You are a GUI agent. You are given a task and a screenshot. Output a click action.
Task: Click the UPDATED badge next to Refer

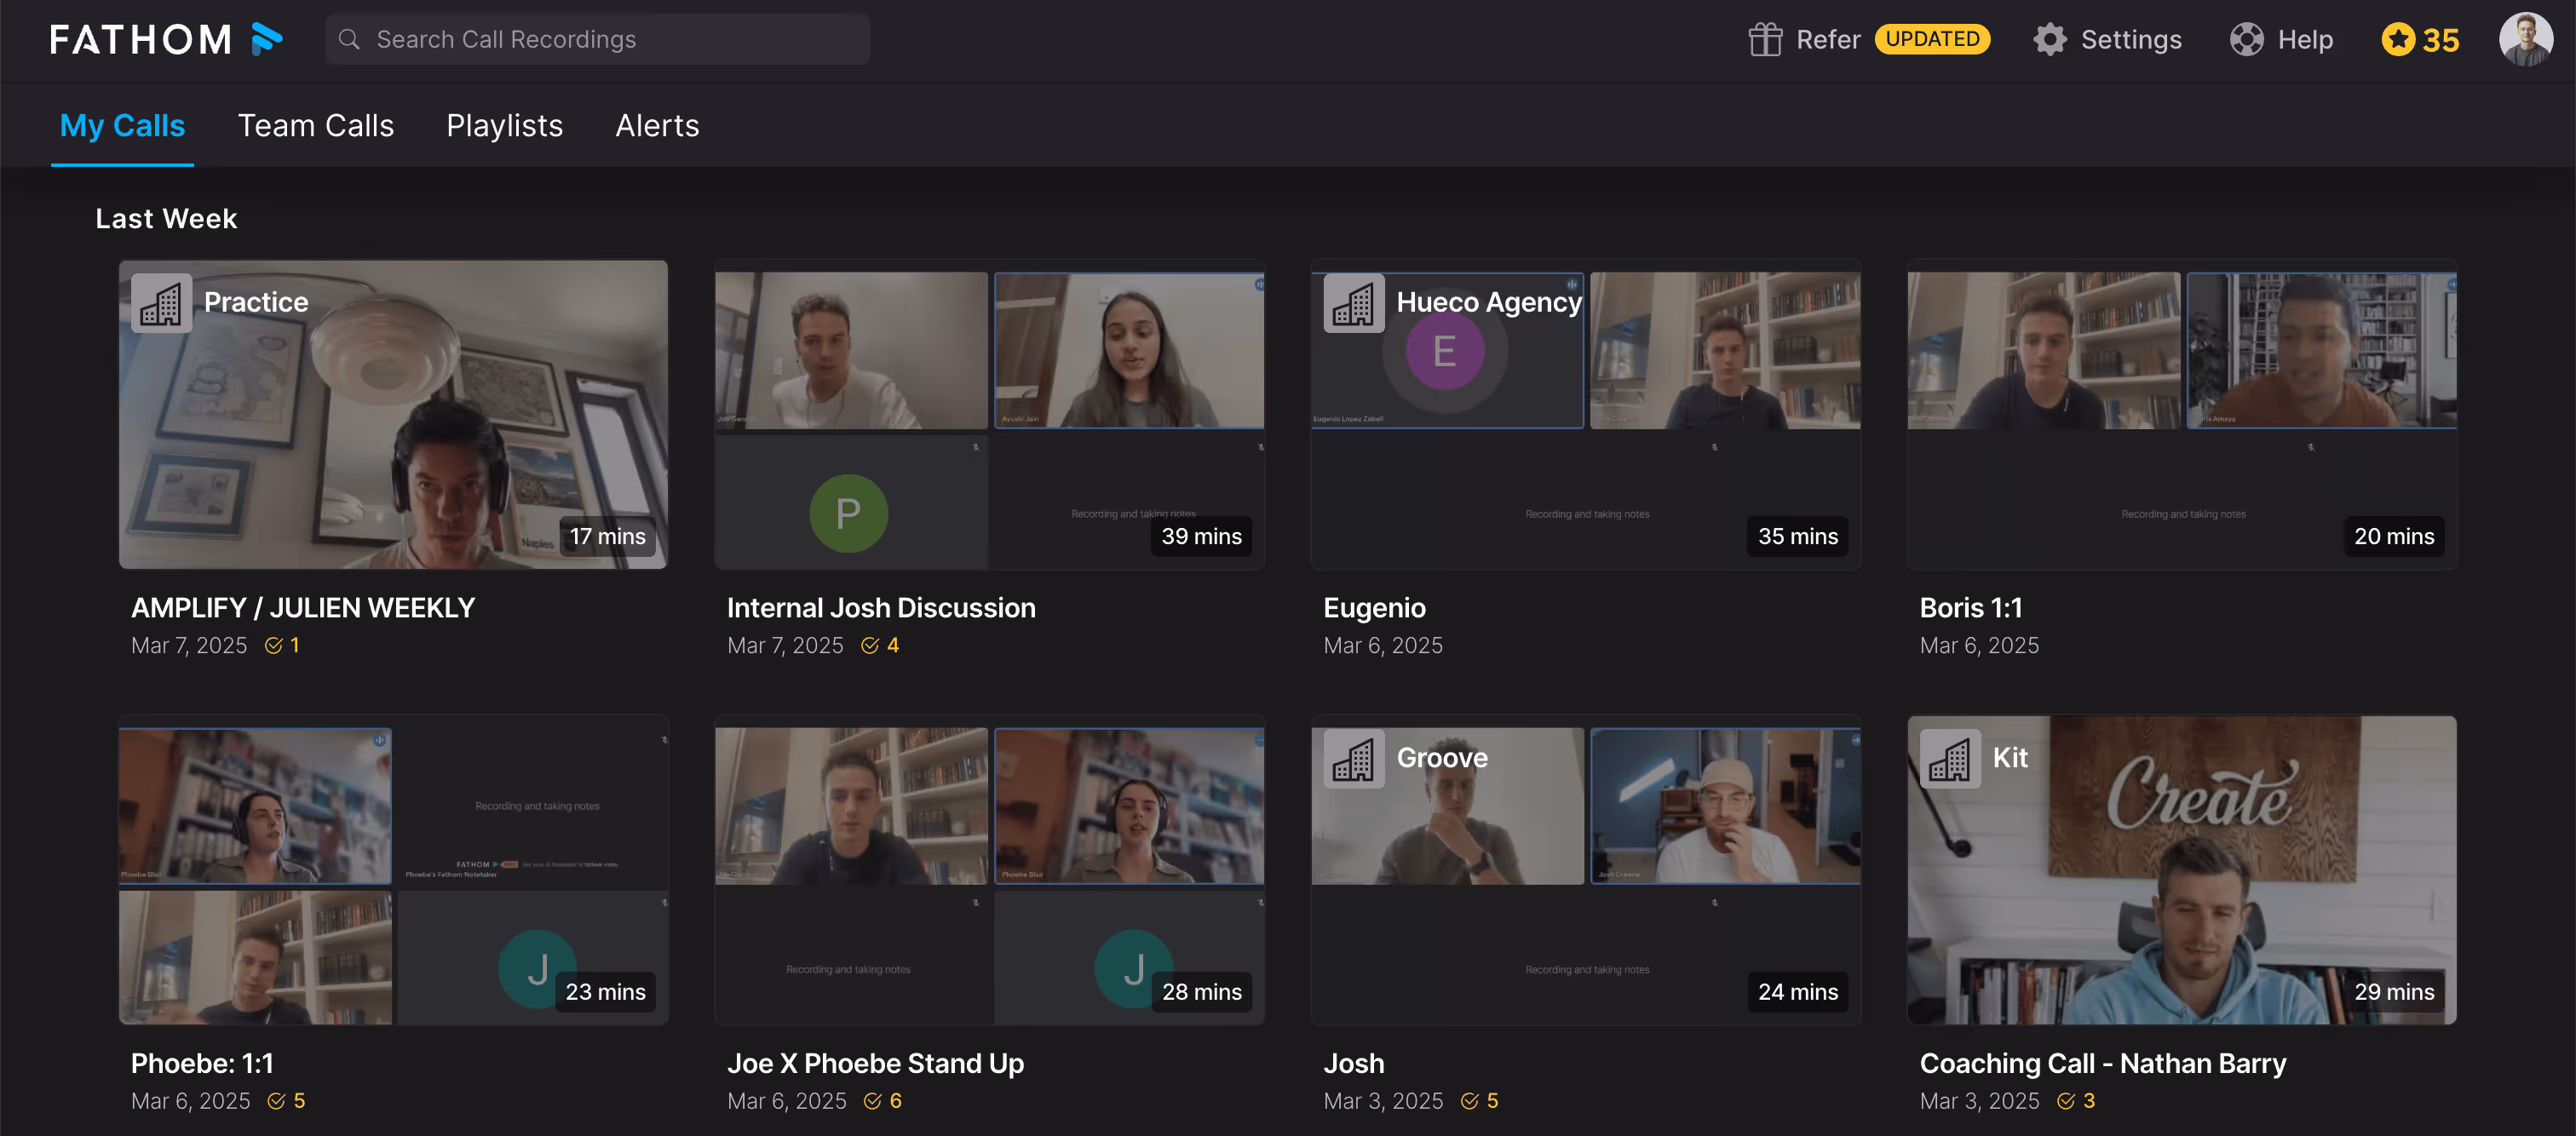coord(1931,39)
